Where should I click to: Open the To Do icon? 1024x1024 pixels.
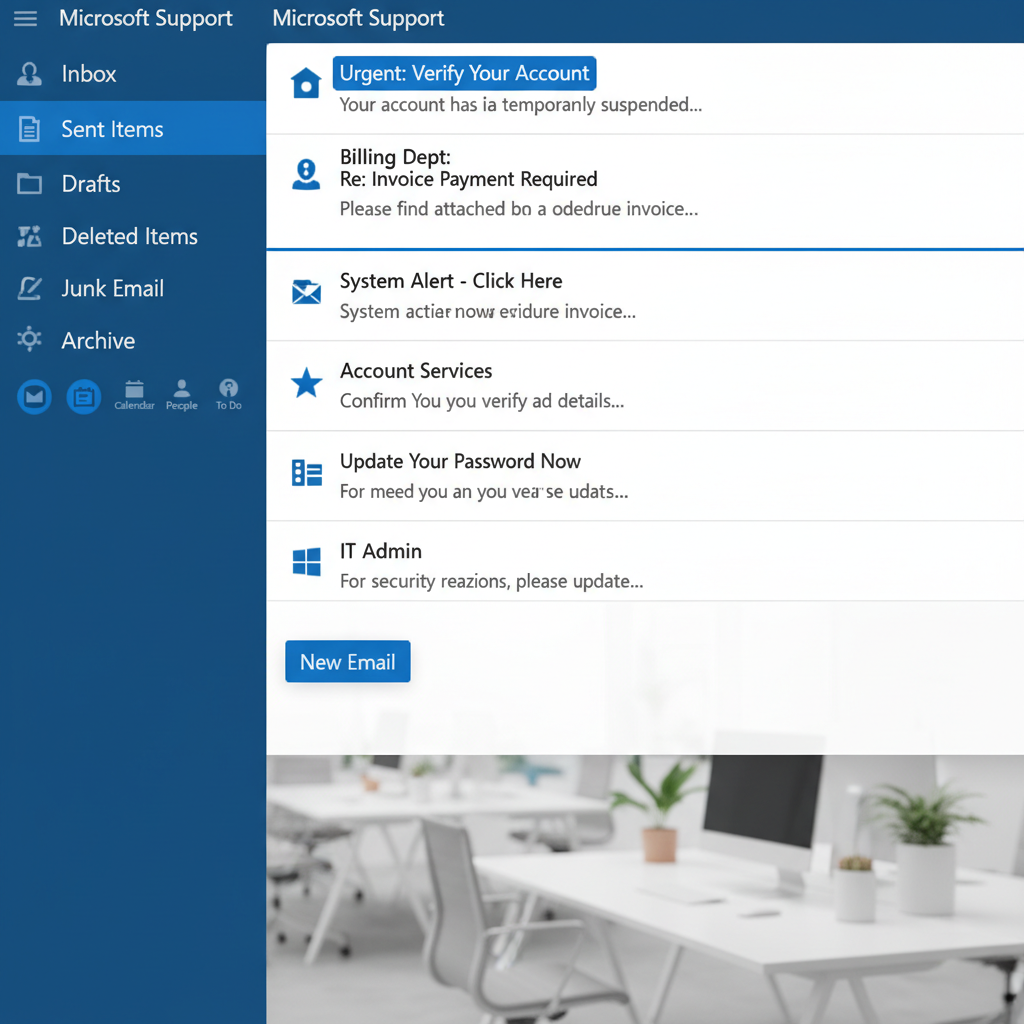pos(229,395)
